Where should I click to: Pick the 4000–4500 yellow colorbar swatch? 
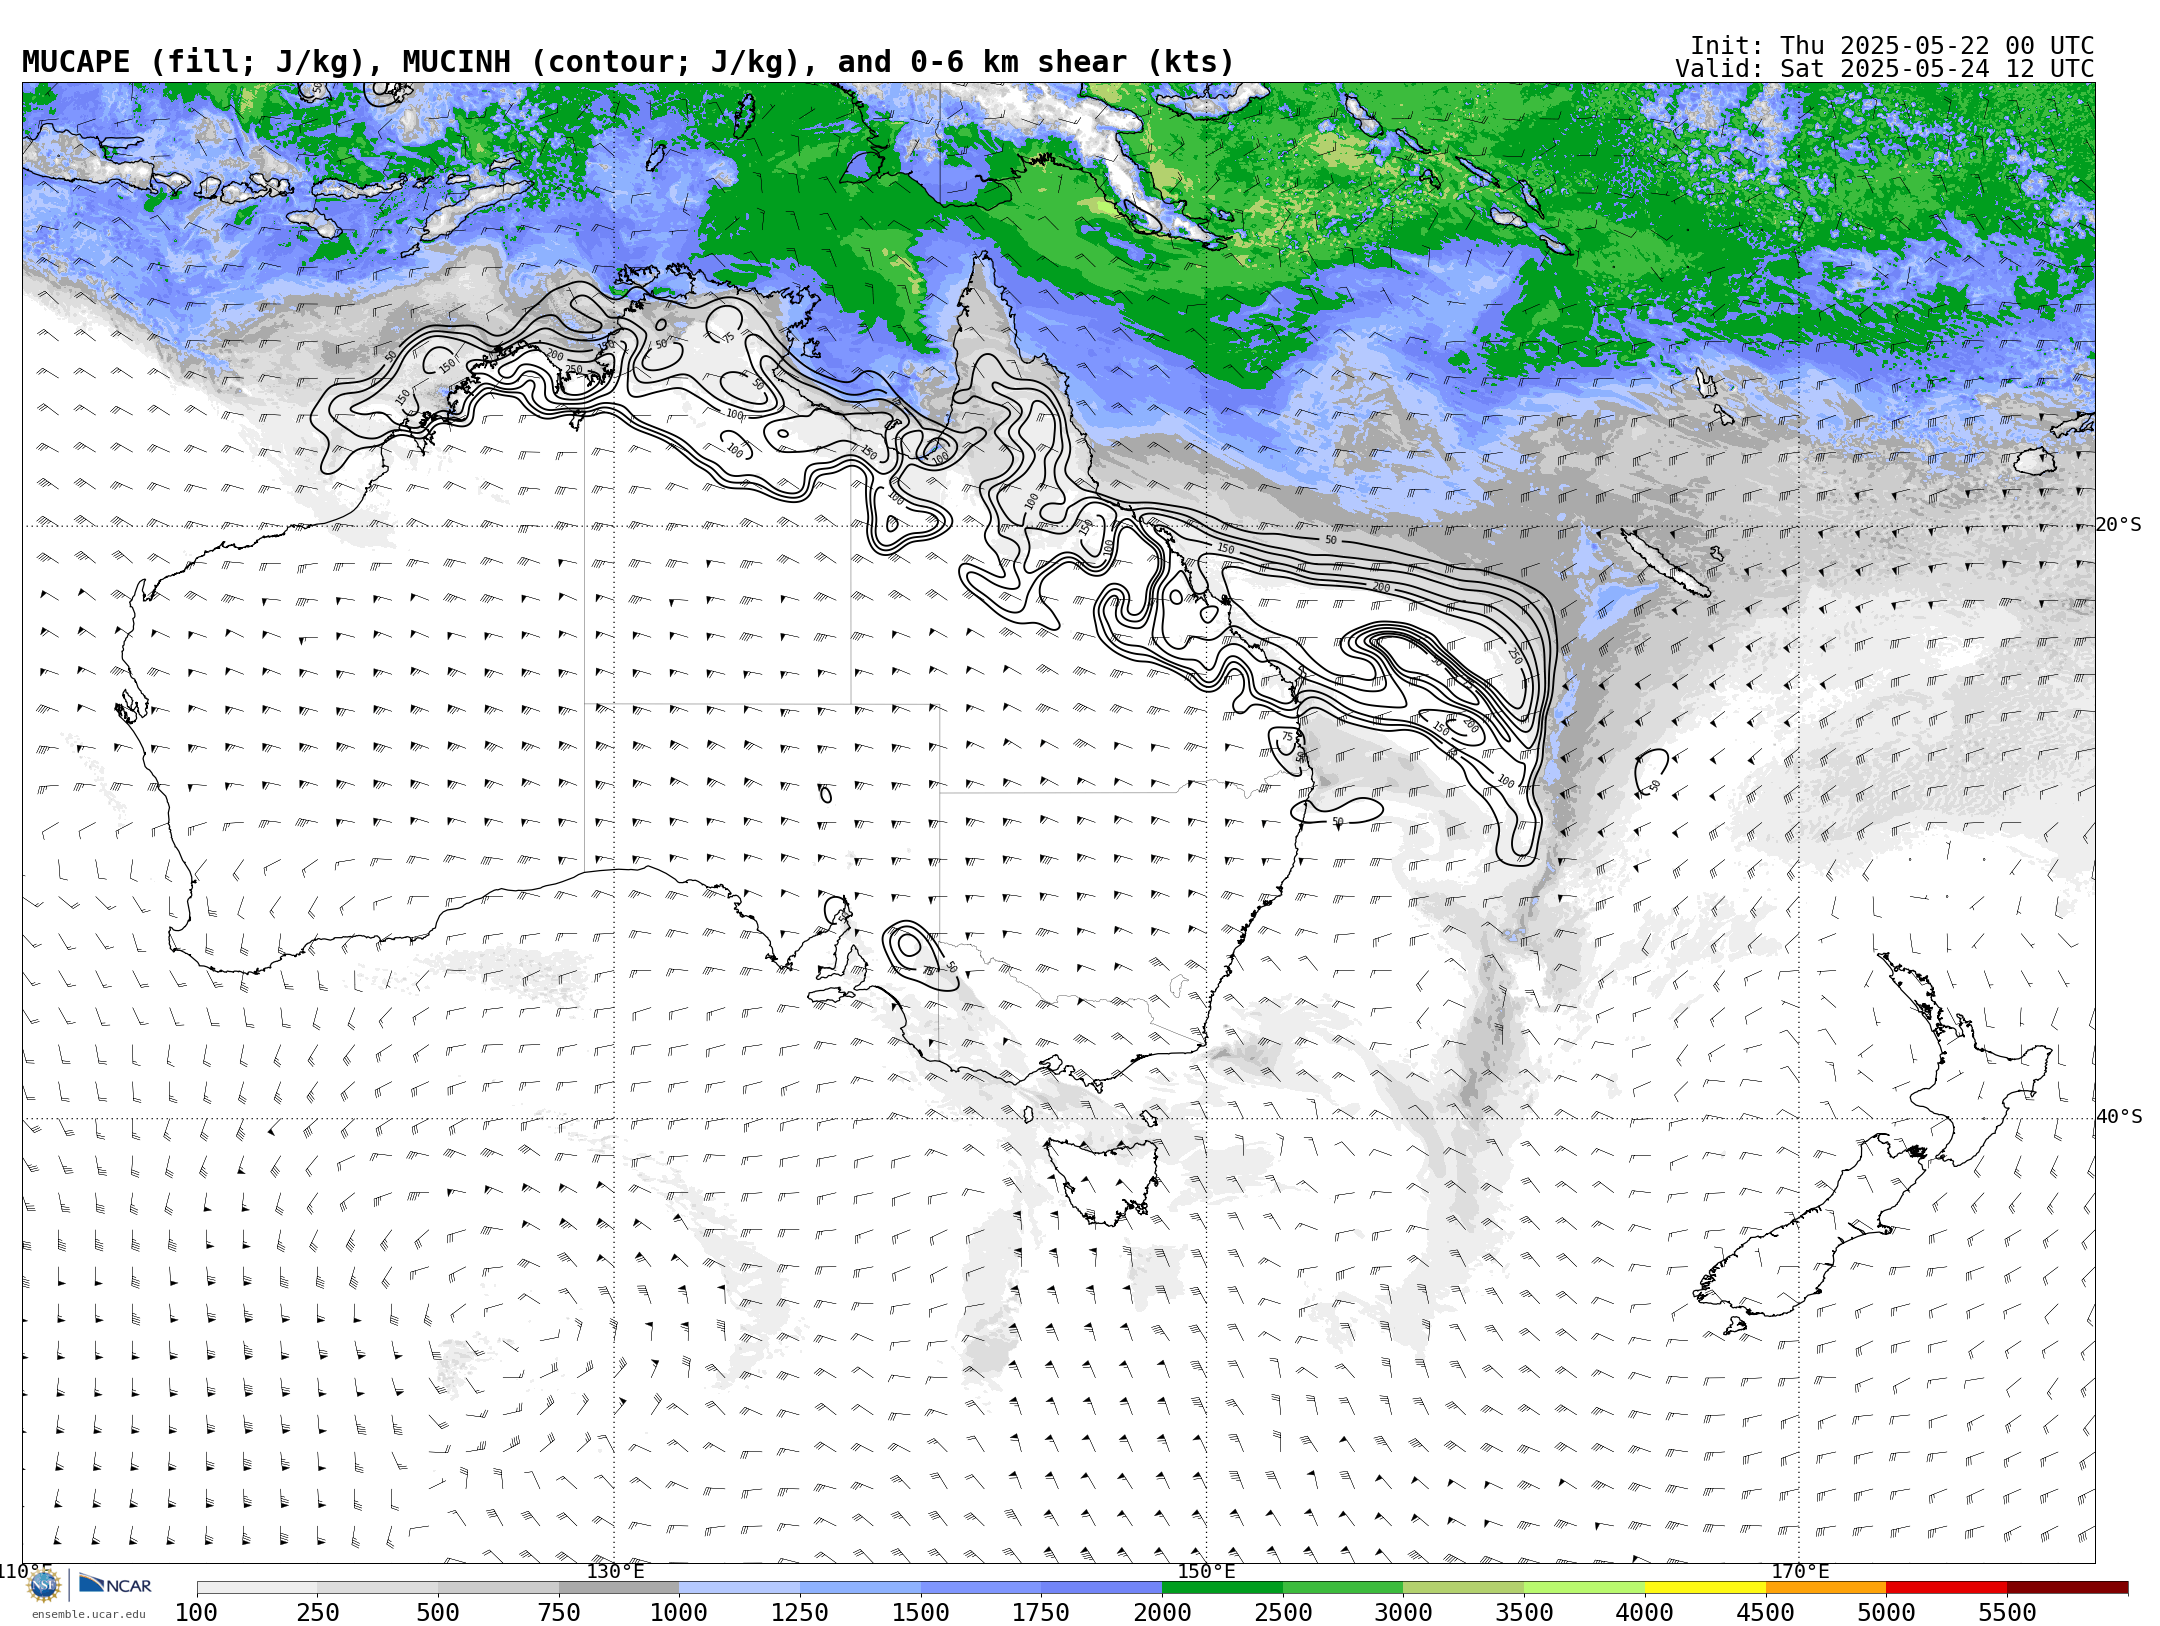point(1705,1588)
